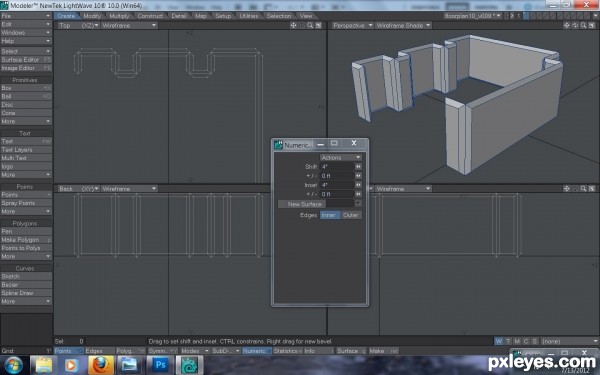The image size is (600, 375).
Task: Switch to the Detail tab
Action: click(179, 16)
